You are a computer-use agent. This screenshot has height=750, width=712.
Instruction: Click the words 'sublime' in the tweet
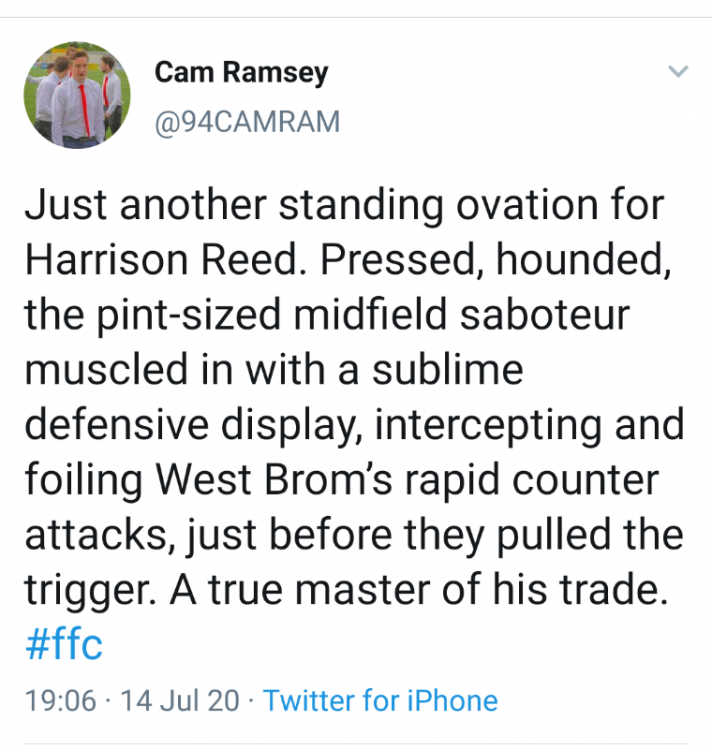point(448,371)
